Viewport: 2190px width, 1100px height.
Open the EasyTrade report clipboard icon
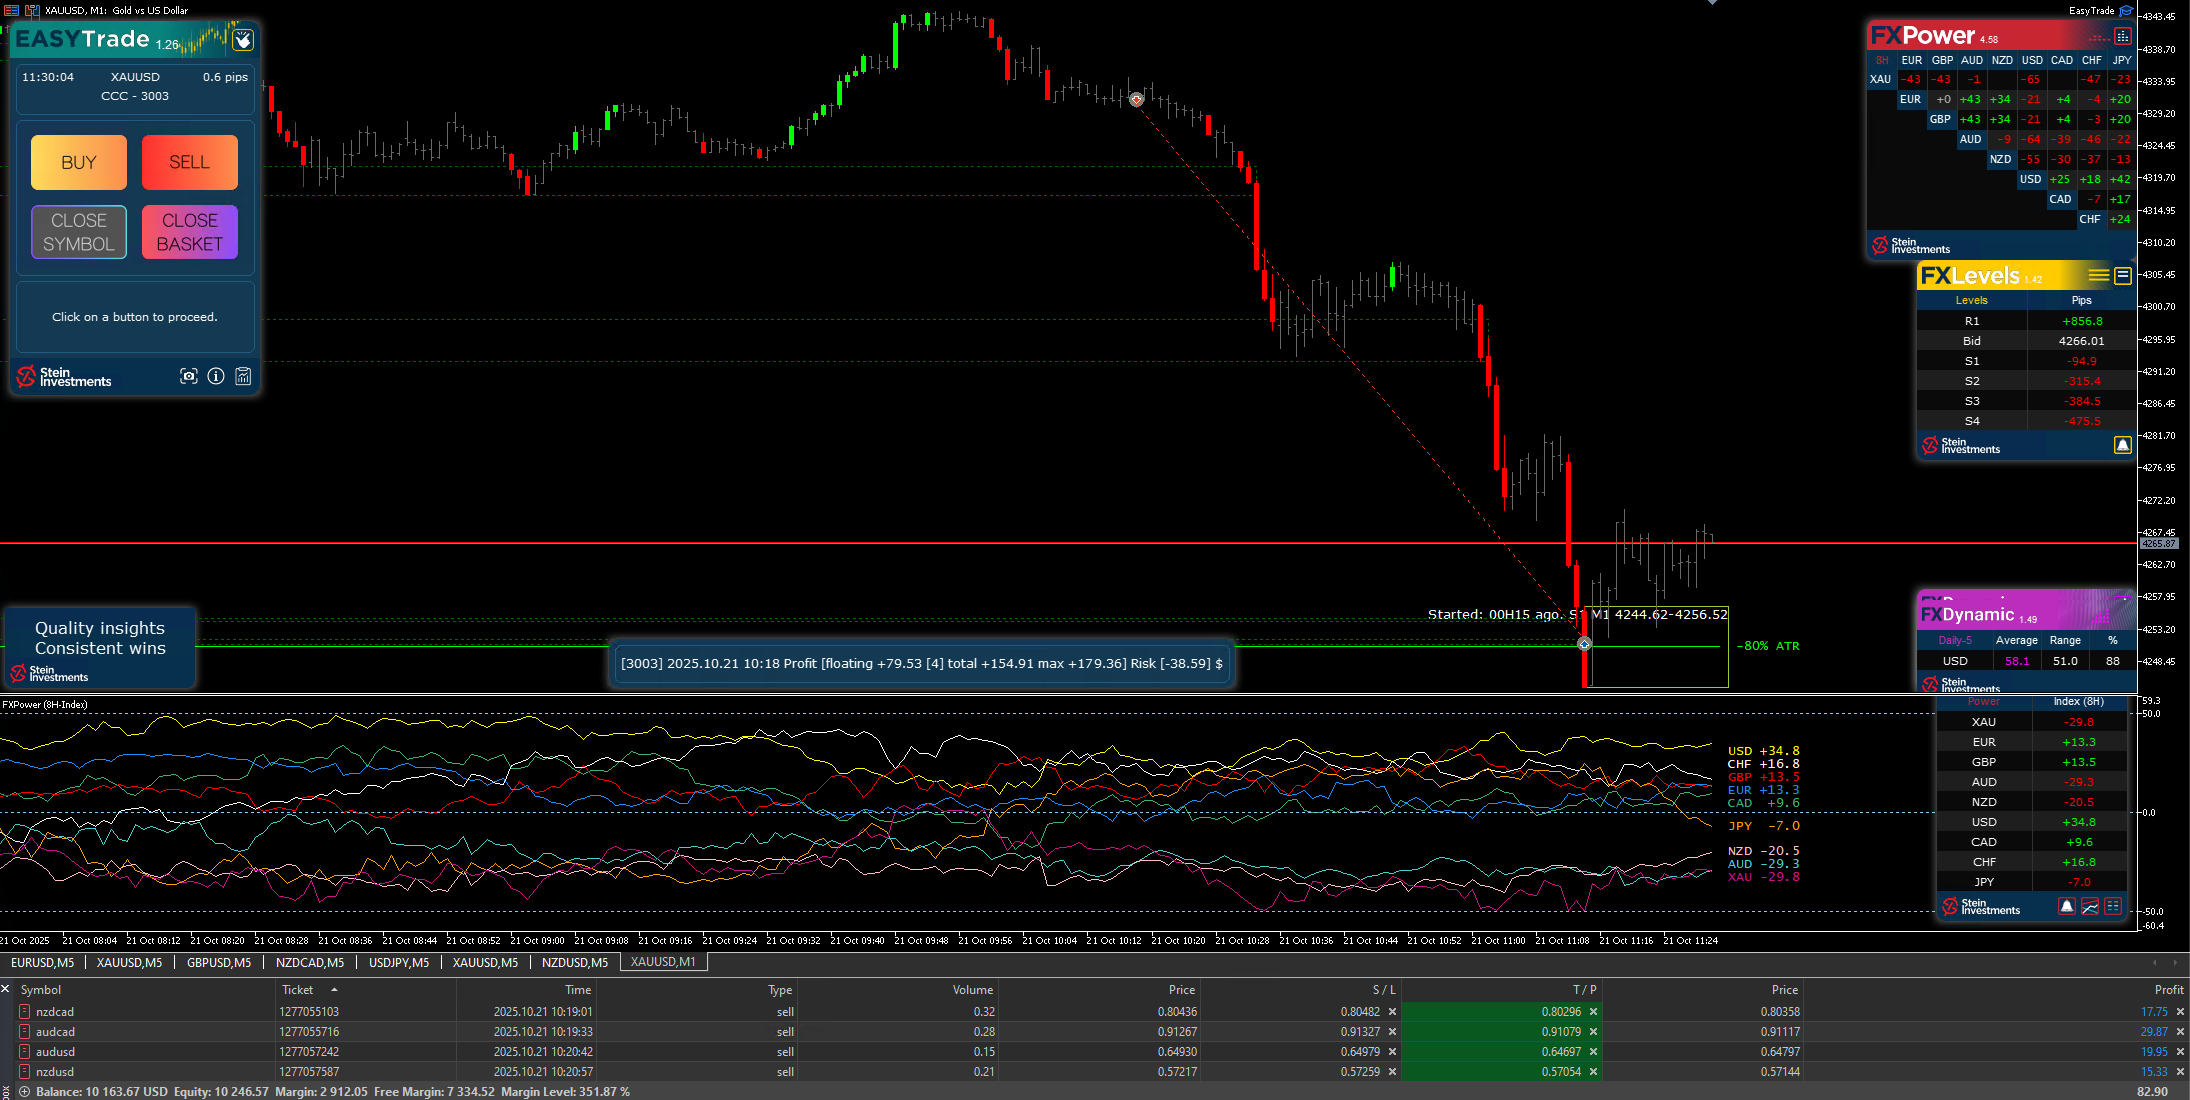(243, 376)
